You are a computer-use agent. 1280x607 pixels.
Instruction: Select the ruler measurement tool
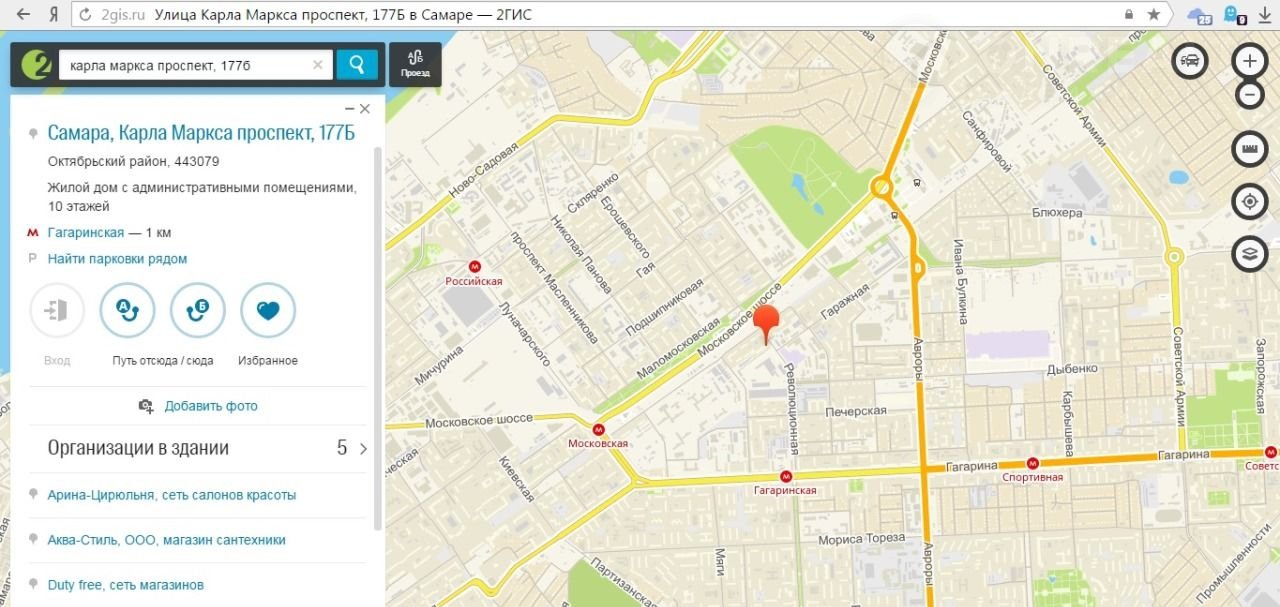(x=1249, y=148)
